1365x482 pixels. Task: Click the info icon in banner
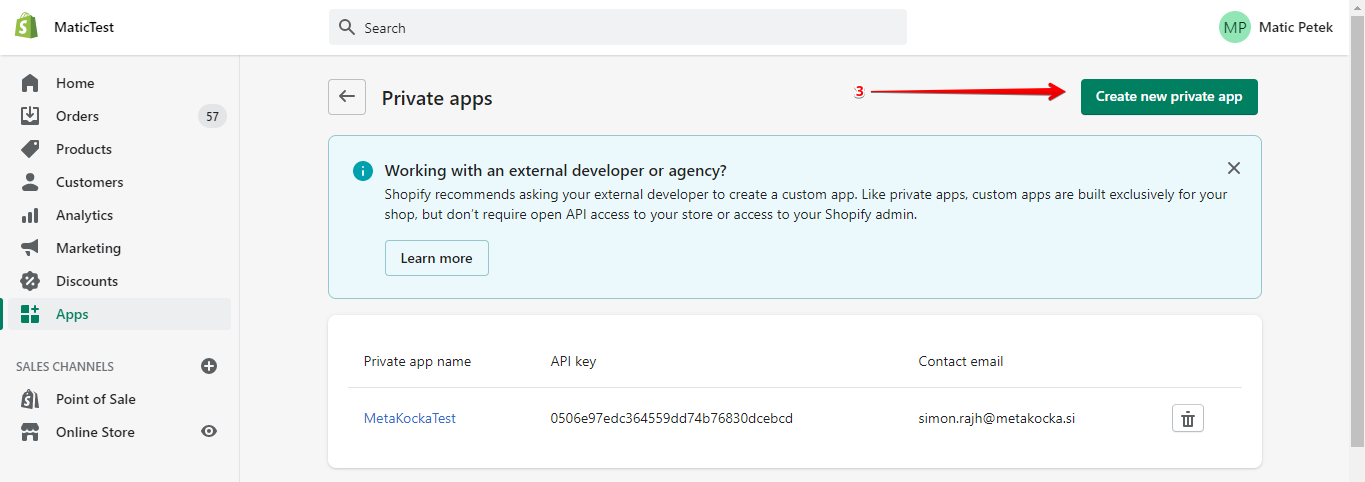pos(363,171)
